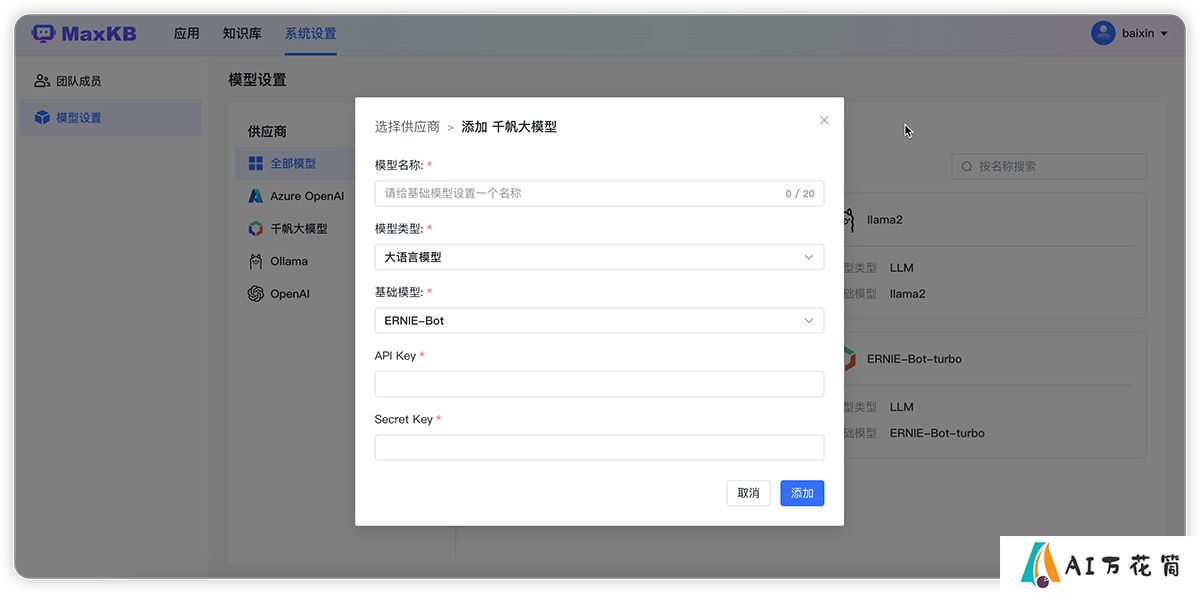Select the 千帆大模型 provider
This screenshot has height=593, width=1200.
coord(293,229)
